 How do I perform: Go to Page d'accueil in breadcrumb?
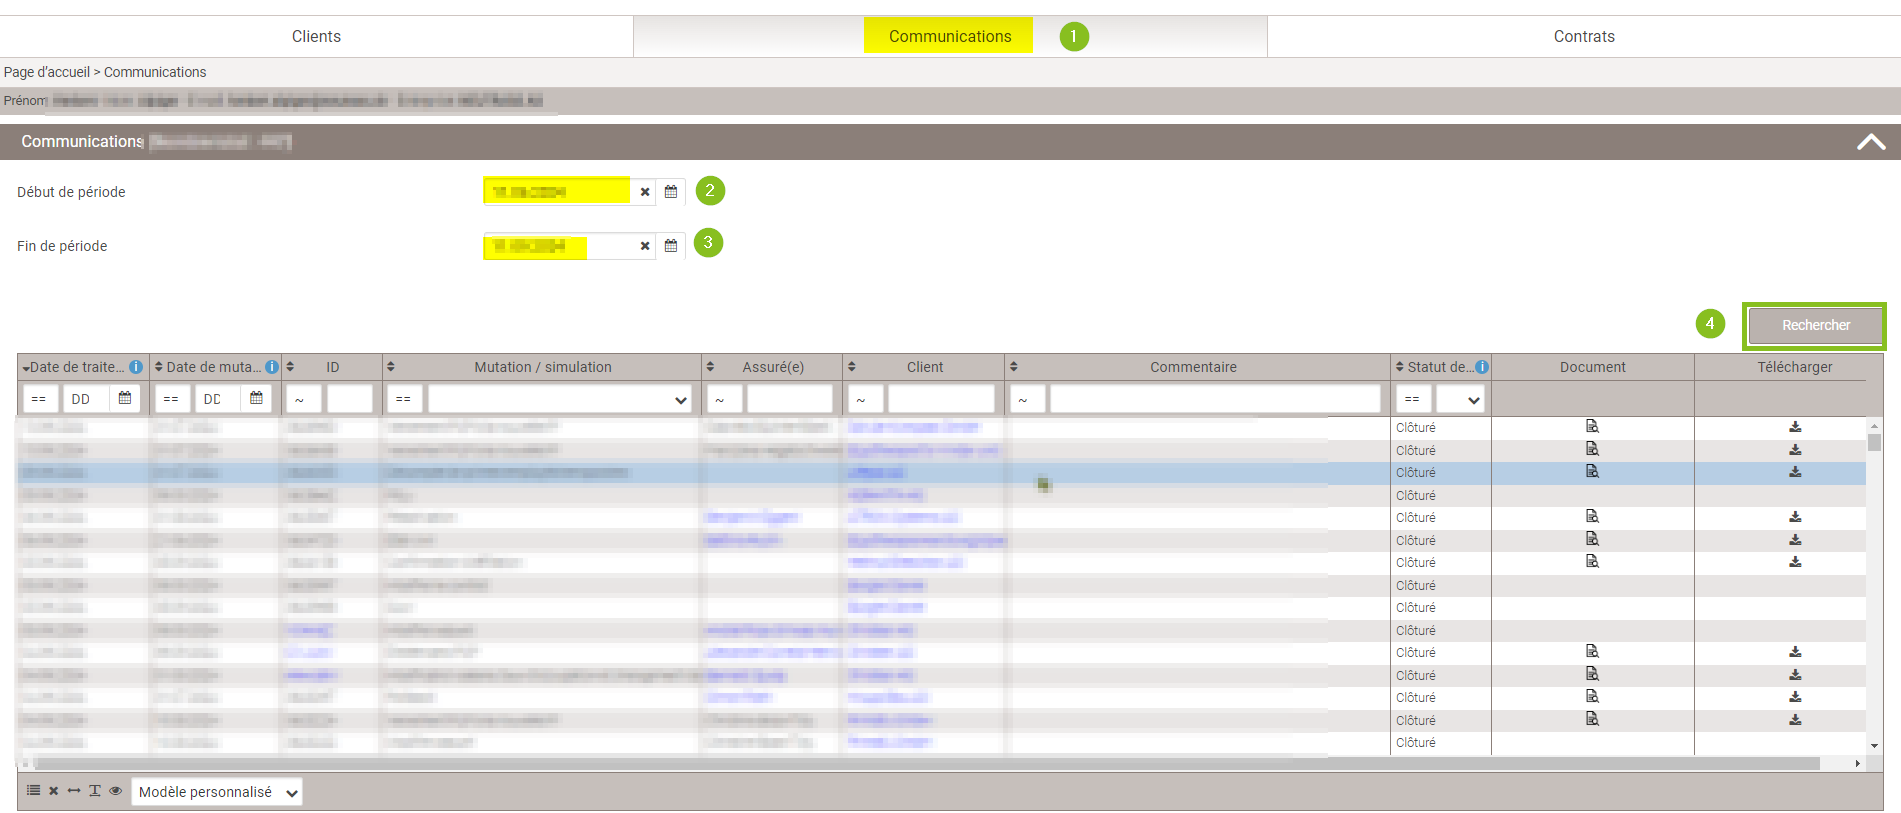[47, 72]
